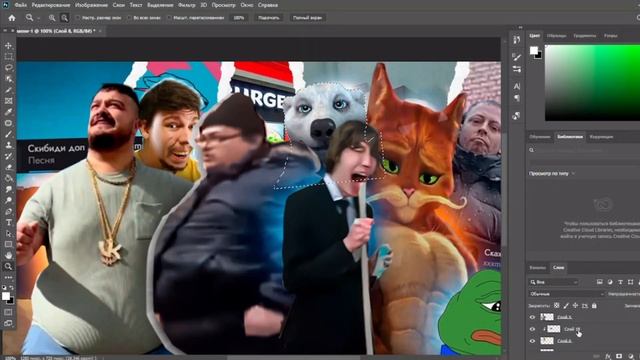Toggle the 'Настр. размер окон' checkbox
Viewport: 640px width, 360px height.
tap(78, 18)
